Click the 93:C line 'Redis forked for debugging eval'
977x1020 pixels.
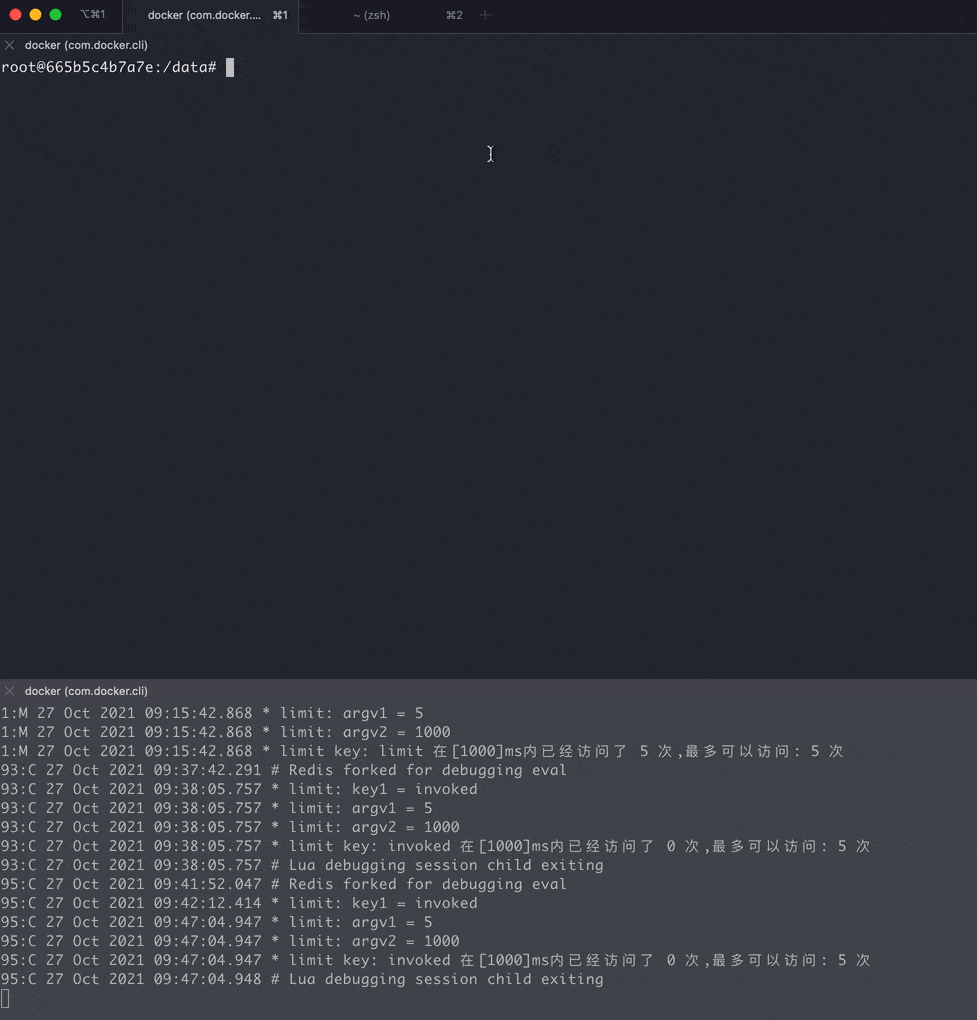coord(284,770)
